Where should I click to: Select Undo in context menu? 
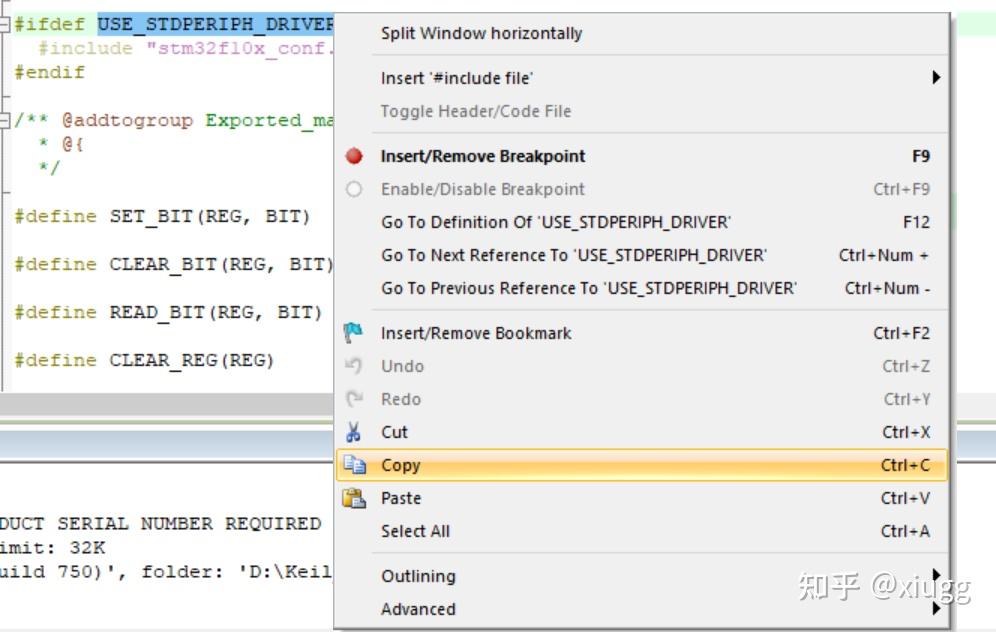click(642, 366)
